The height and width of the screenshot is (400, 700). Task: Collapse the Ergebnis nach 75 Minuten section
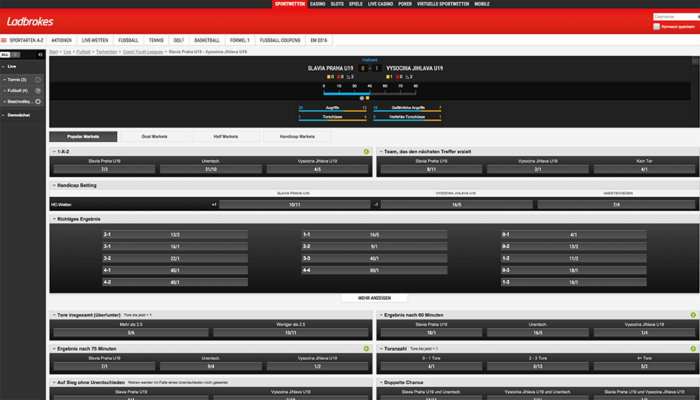coord(54,349)
